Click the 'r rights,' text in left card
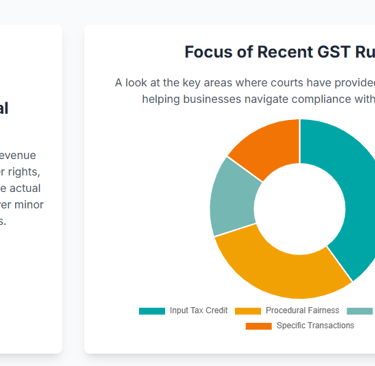 coord(20,172)
